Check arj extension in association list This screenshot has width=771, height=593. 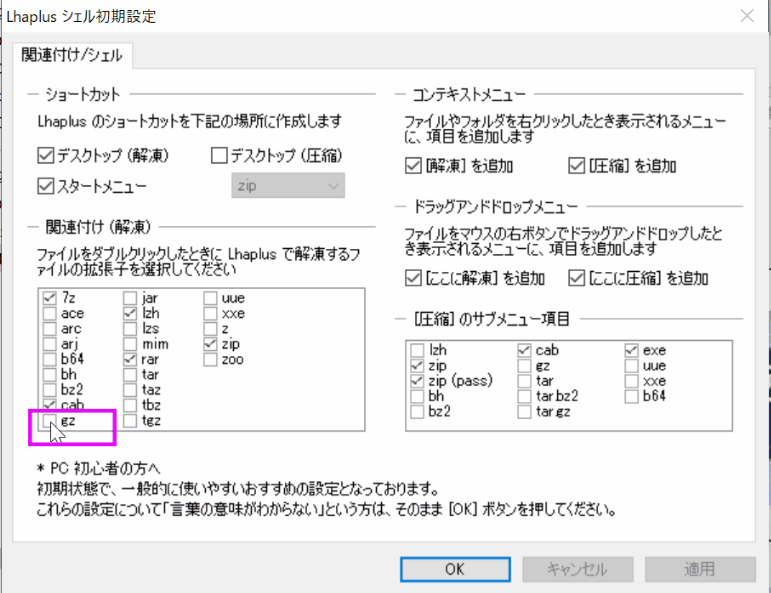click(x=49, y=344)
